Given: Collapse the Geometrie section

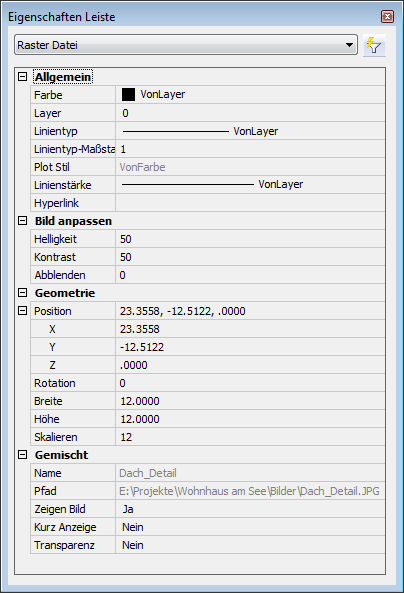Looking at the screenshot, I should pos(23,293).
